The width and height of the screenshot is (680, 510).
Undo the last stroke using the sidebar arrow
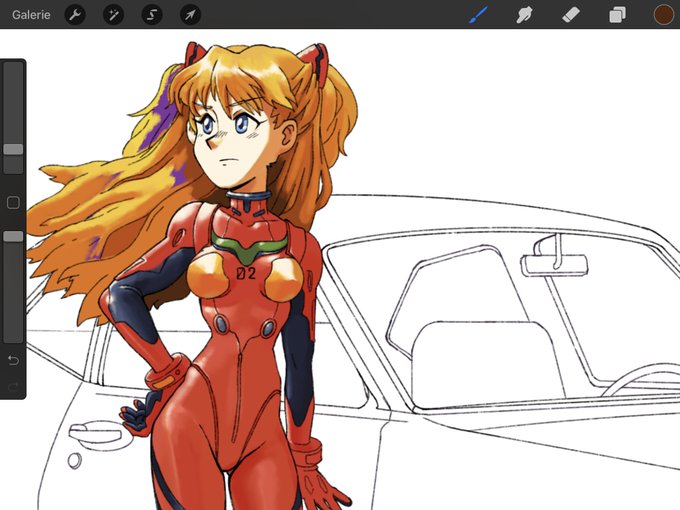[13, 360]
